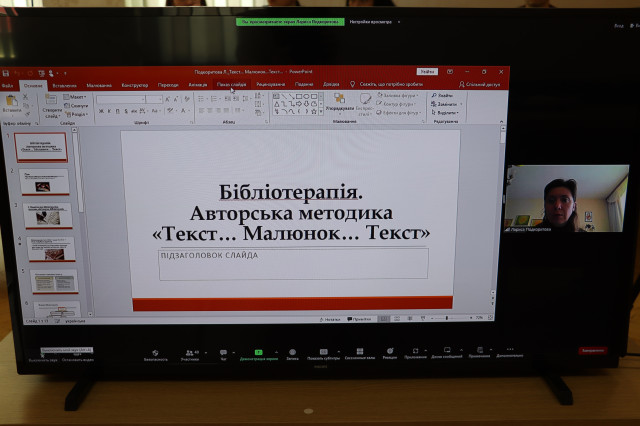Toggle Zoom mute microphone button

tap(42, 358)
